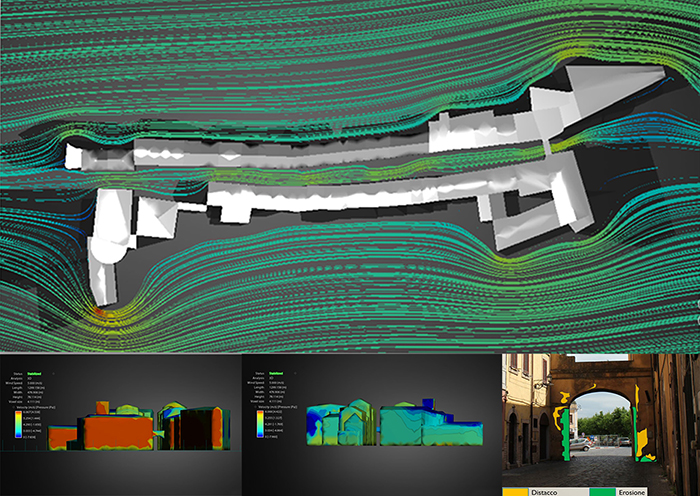700x496 pixels.
Task: Click the "Erosione" legend label
Action: (632, 492)
